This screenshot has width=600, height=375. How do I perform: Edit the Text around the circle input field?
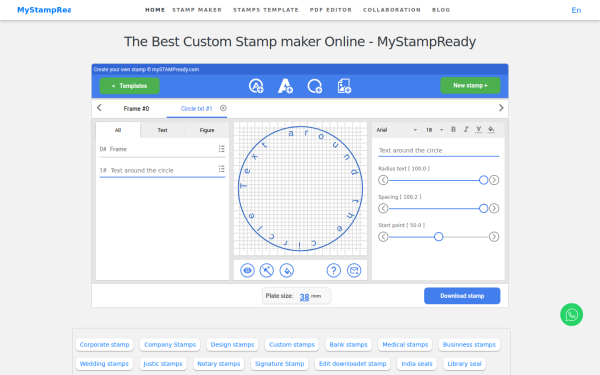coord(439,150)
